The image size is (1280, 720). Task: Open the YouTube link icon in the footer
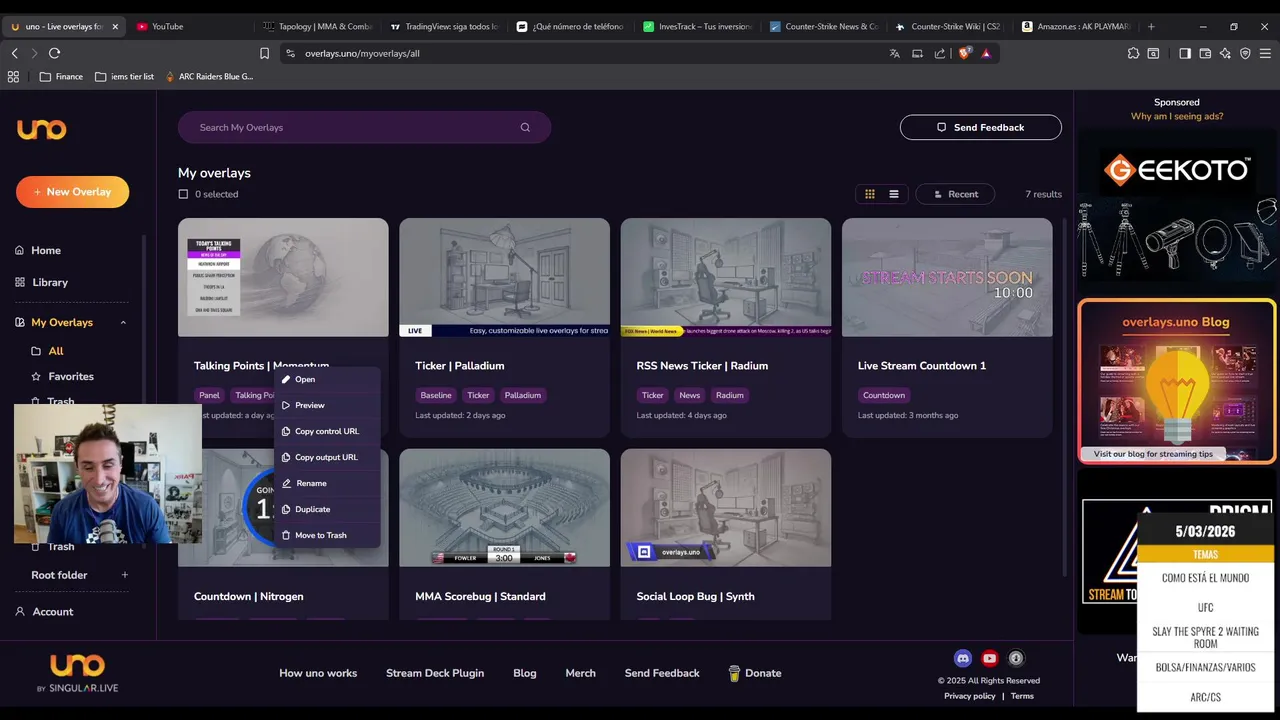pyautogui.click(x=989, y=658)
